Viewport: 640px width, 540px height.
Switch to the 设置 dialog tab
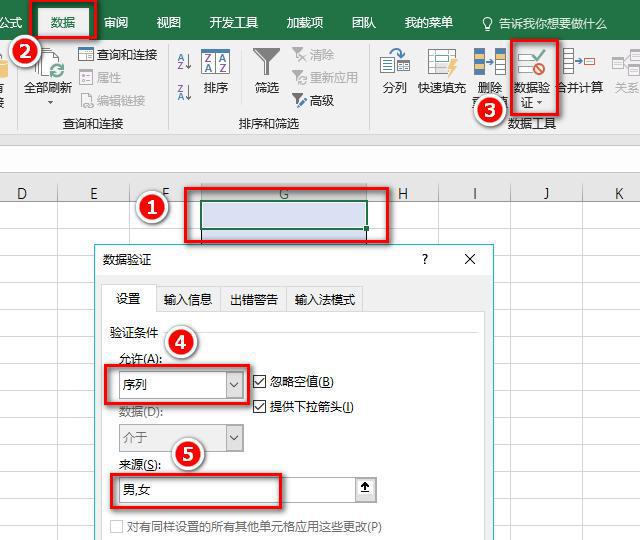[x=128, y=298]
